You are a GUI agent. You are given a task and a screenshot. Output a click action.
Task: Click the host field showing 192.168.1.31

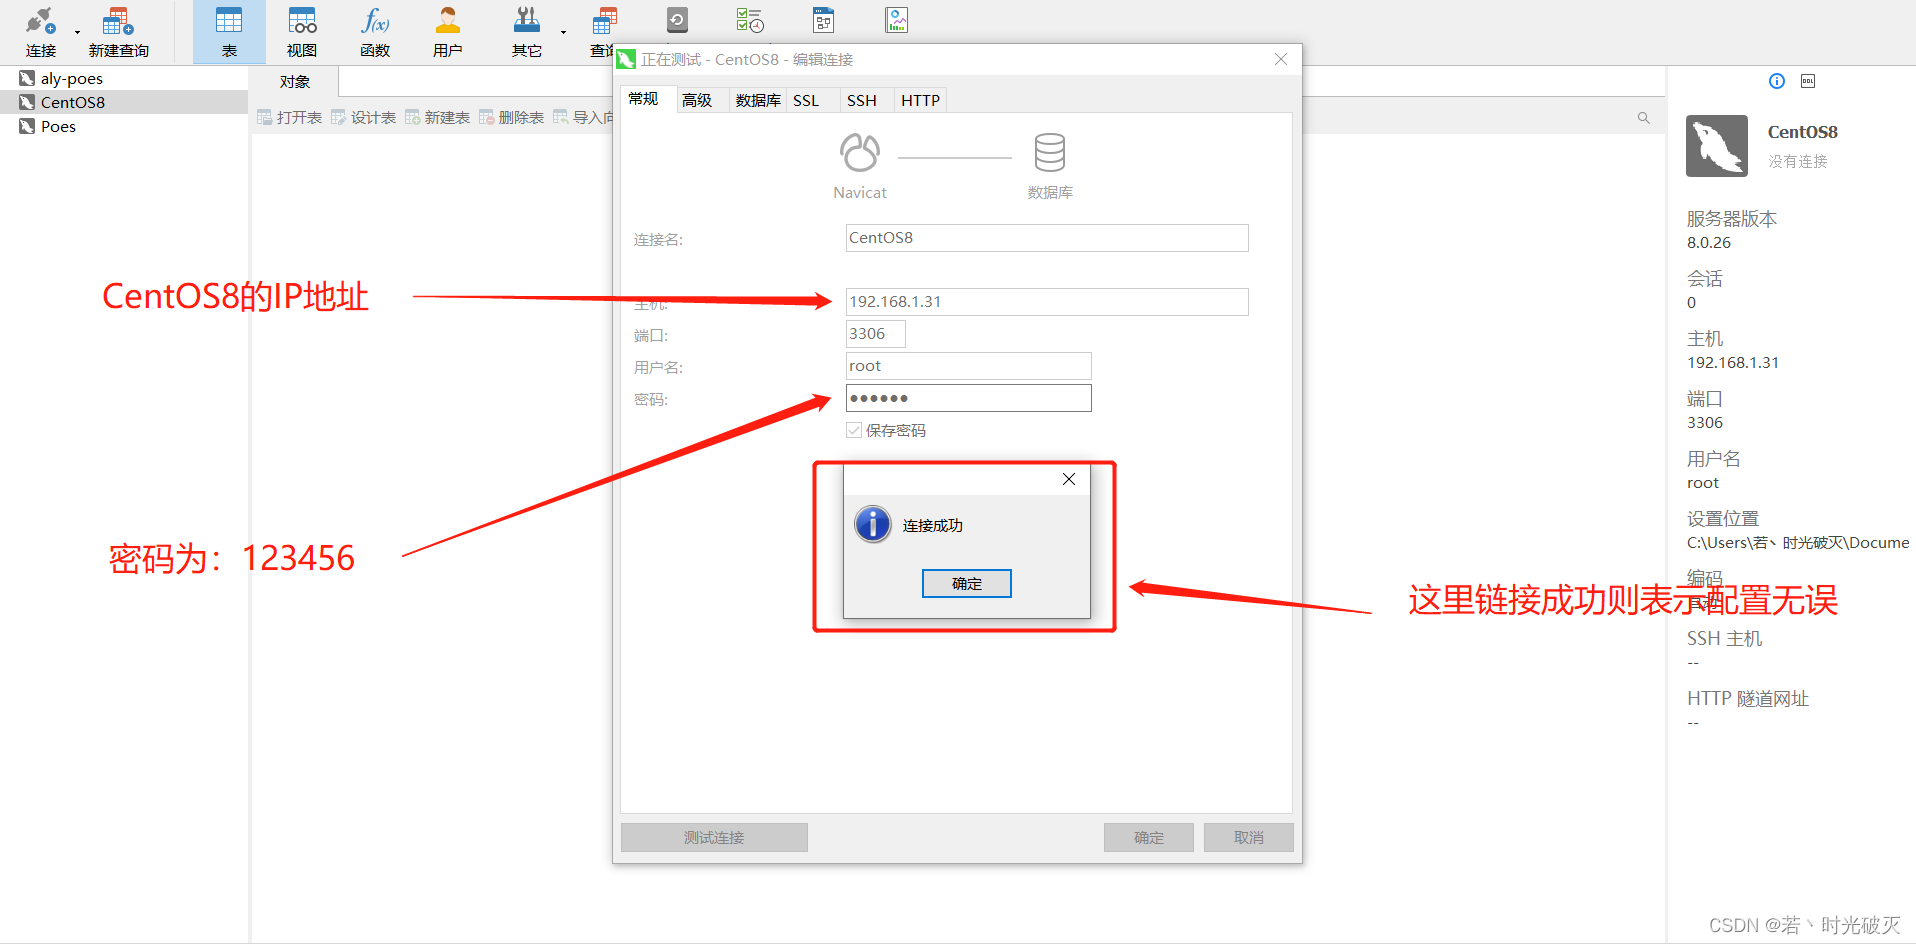coord(1047,302)
